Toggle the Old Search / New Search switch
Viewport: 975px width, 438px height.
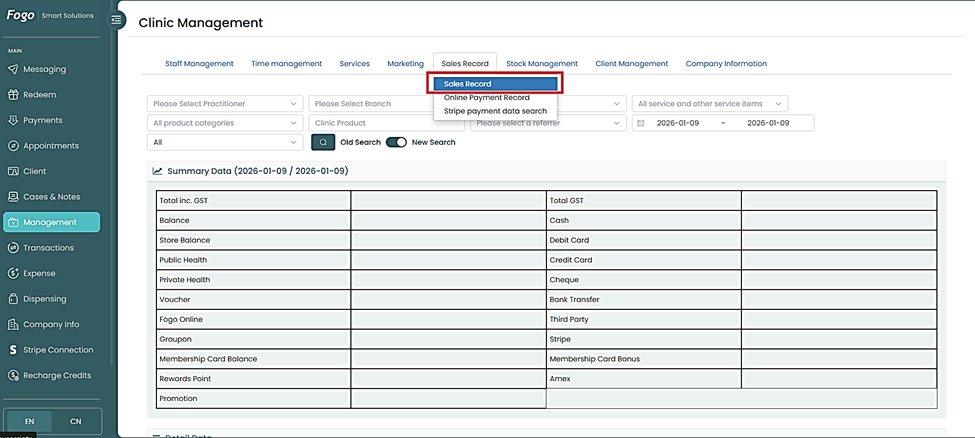[x=396, y=143]
